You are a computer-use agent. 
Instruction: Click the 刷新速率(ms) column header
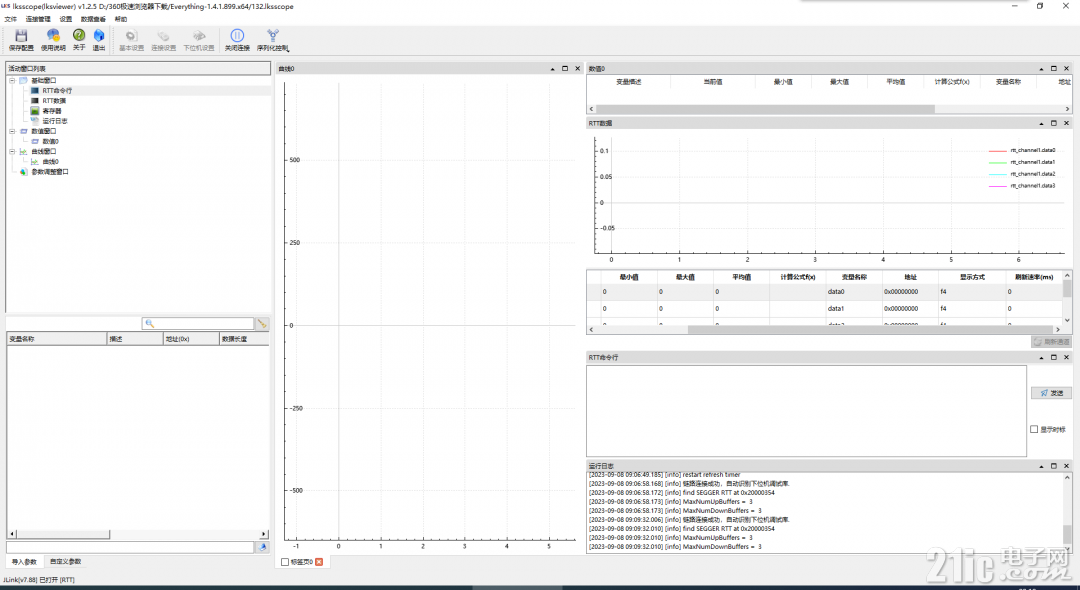click(x=1034, y=277)
